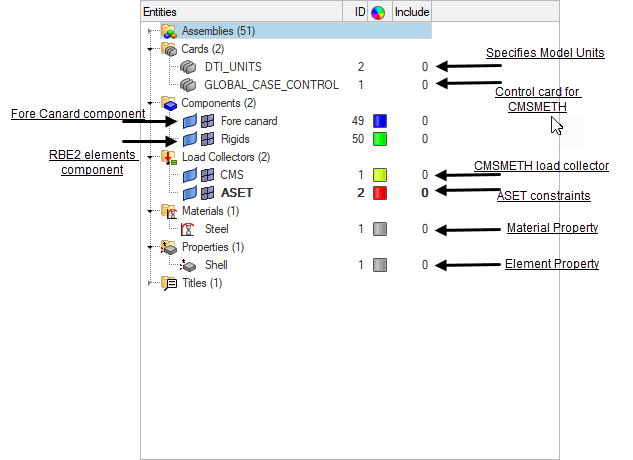Click the Load Collectors folder icon

click(x=169, y=157)
